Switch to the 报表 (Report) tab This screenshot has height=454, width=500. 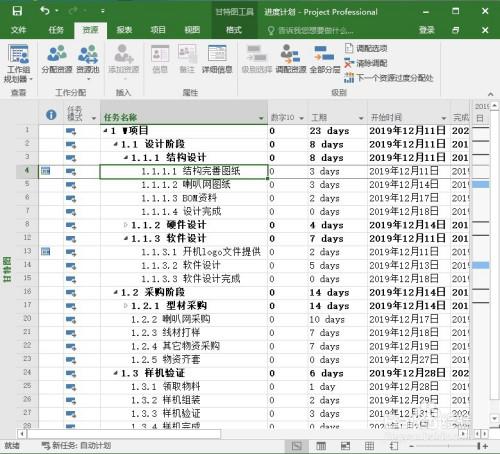[x=124, y=30]
